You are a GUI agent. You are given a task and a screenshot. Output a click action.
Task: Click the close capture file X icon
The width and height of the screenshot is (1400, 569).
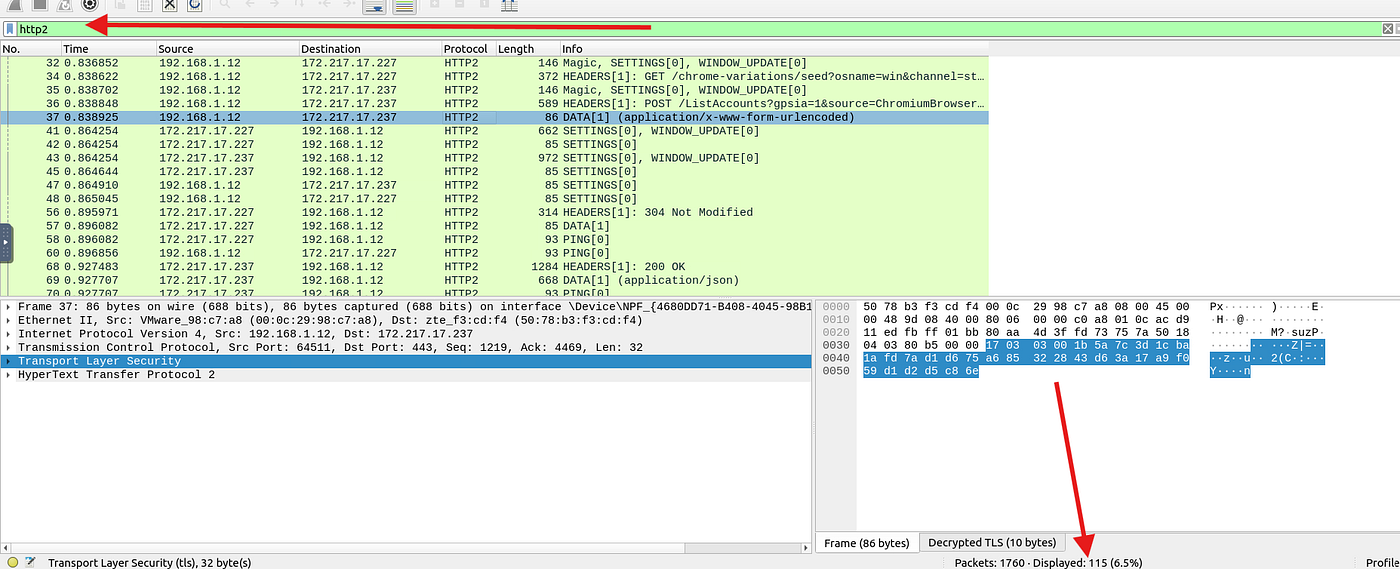click(169, 5)
